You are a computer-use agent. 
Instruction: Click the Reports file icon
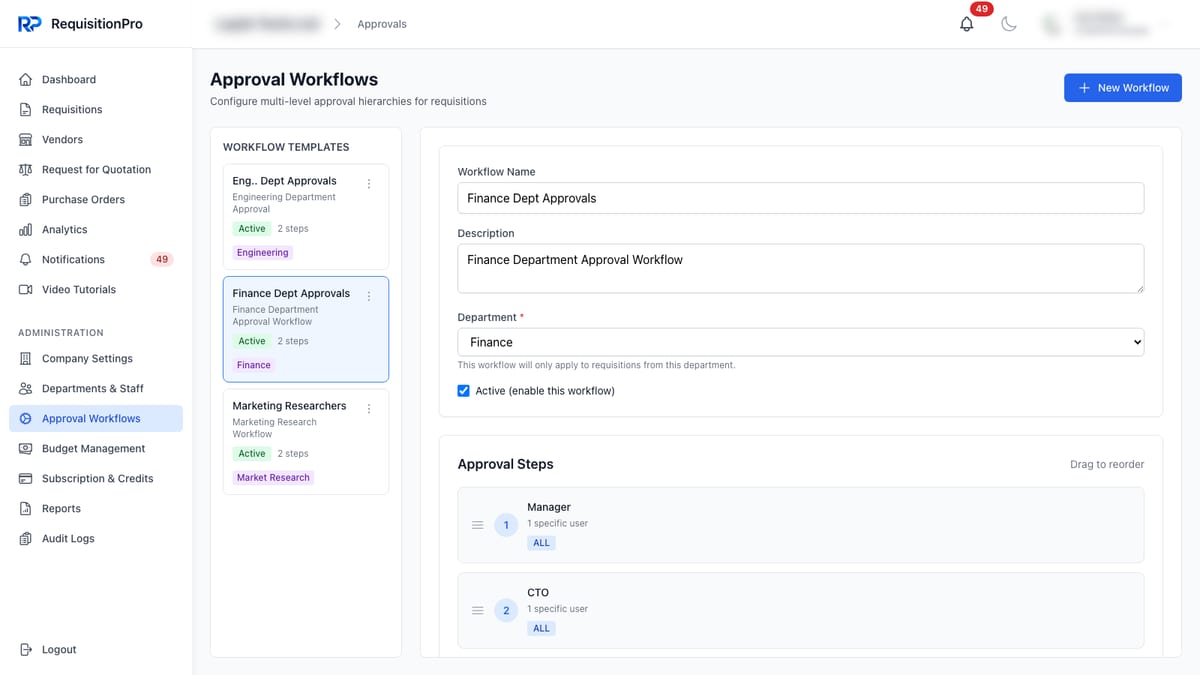coord(26,508)
